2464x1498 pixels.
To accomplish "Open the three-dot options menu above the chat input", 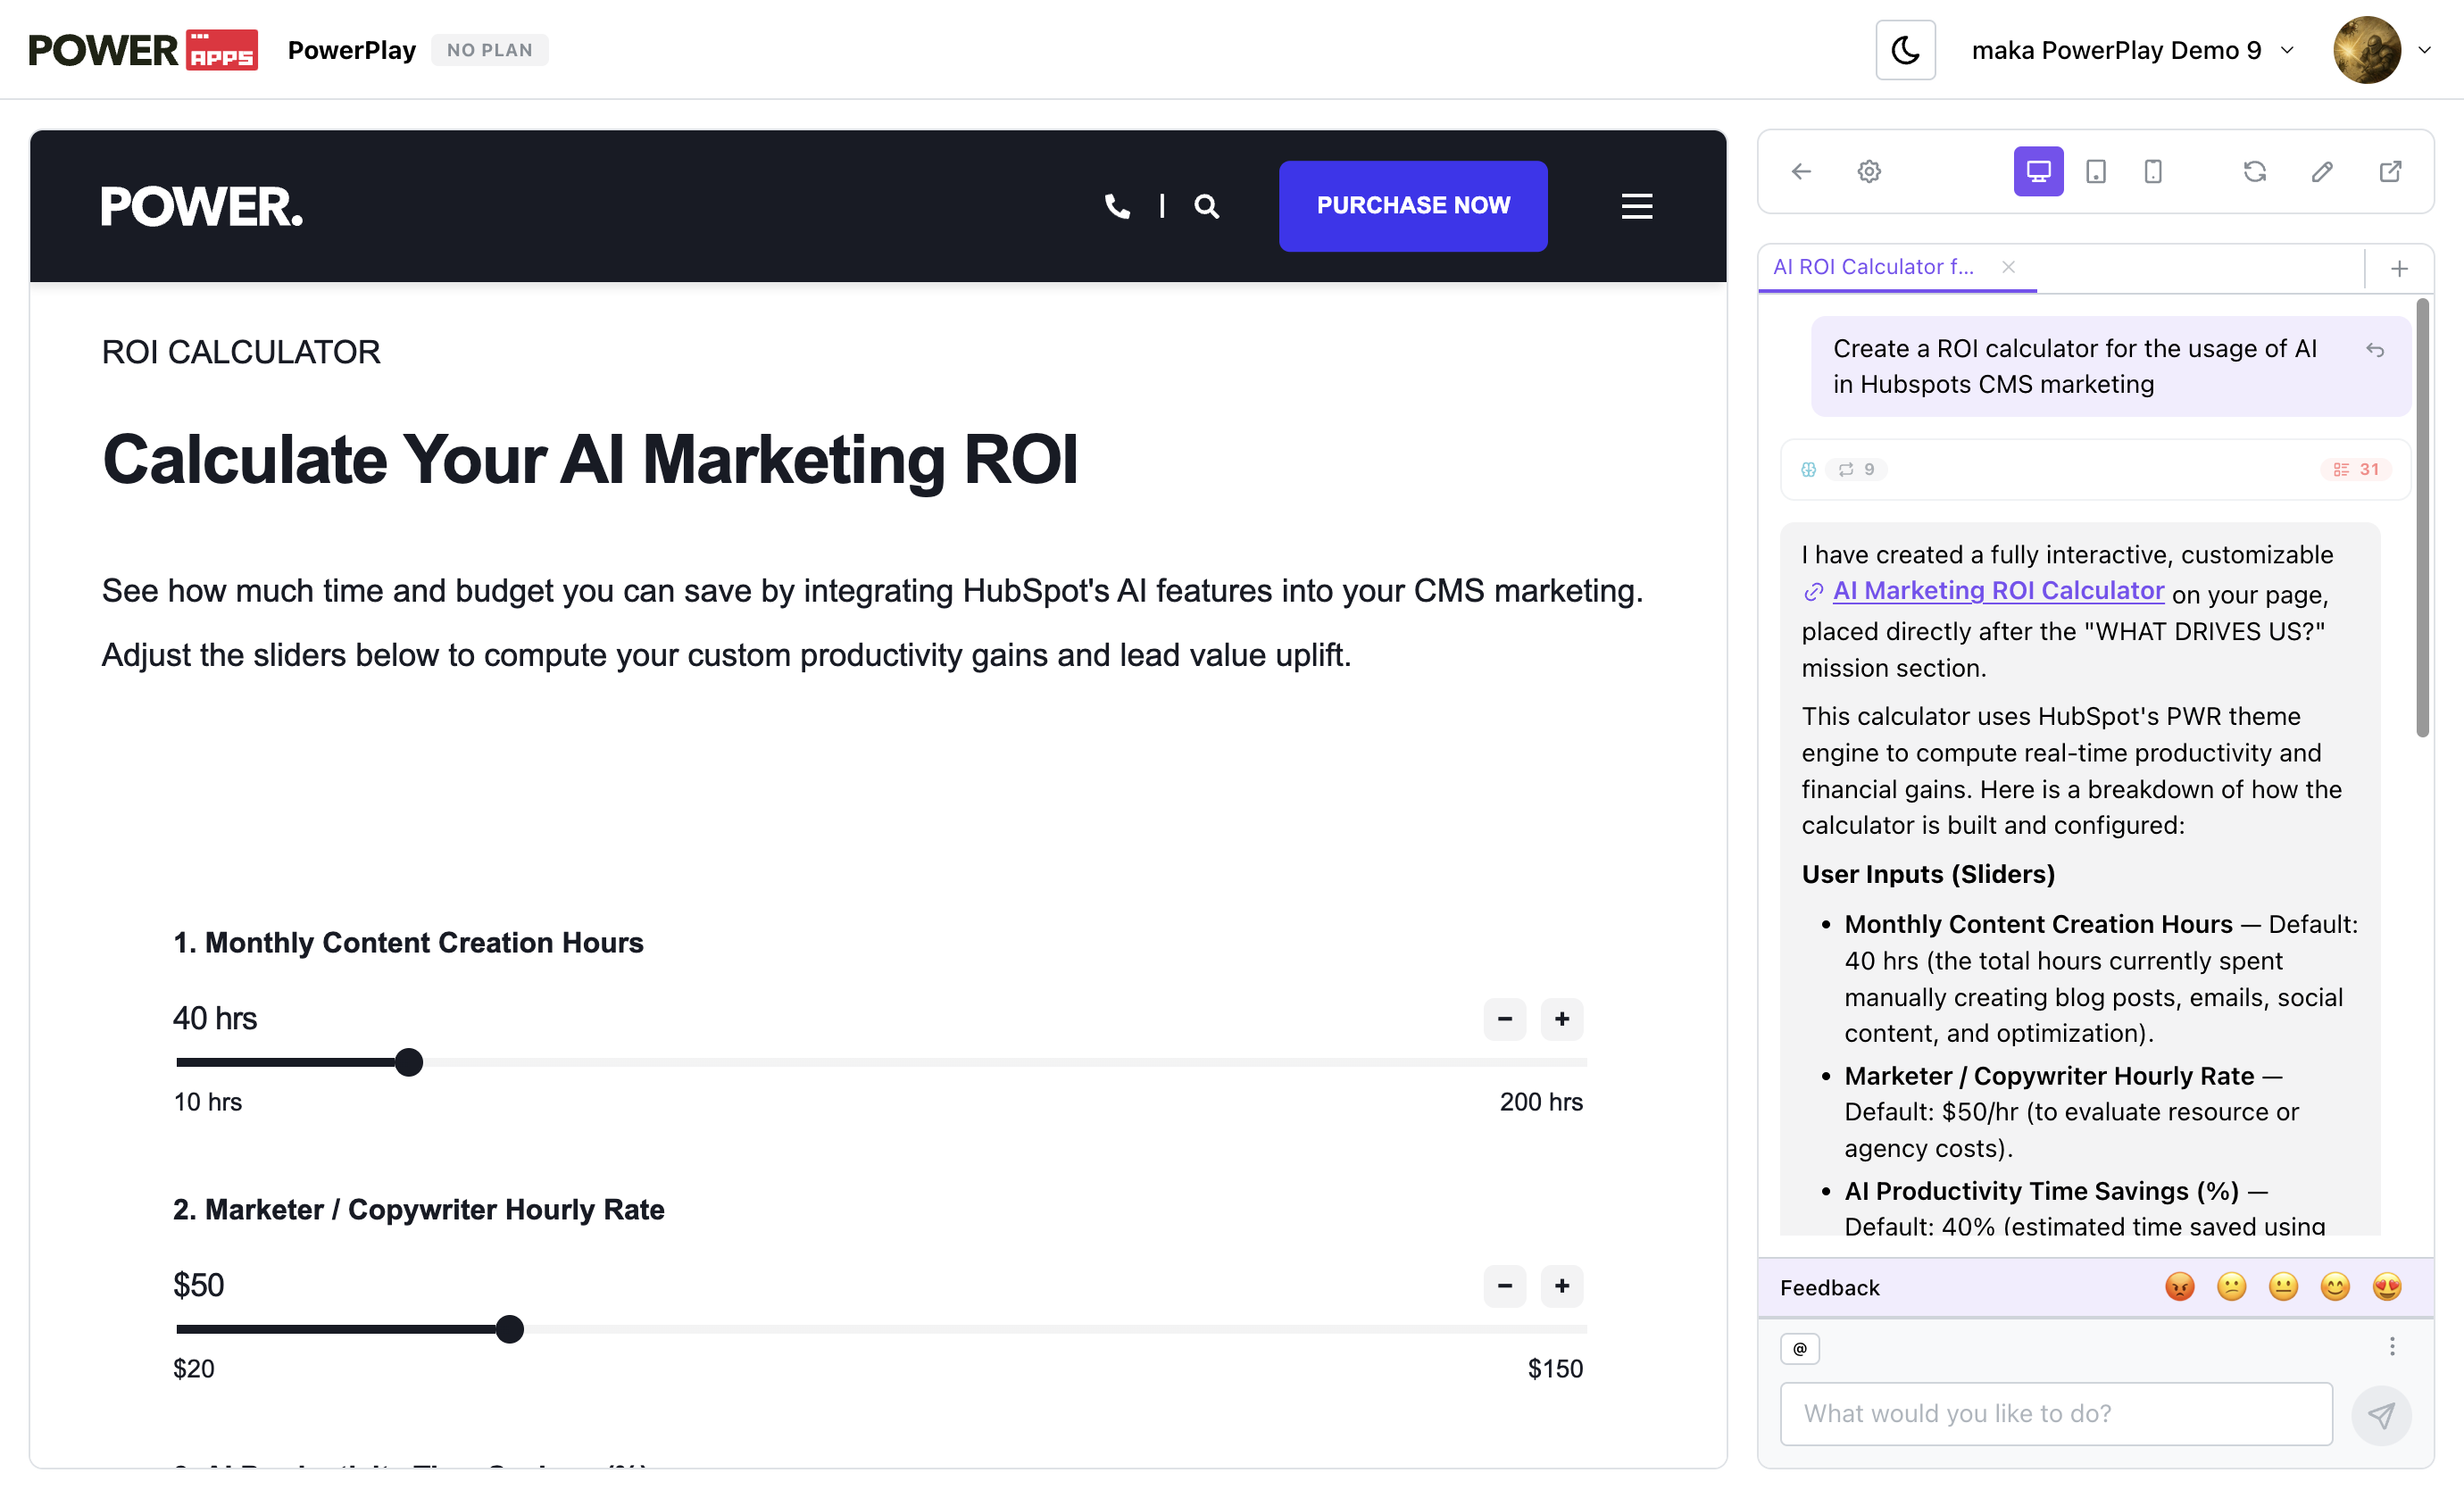I will pyautogui.click(x=2392, y=1347).
